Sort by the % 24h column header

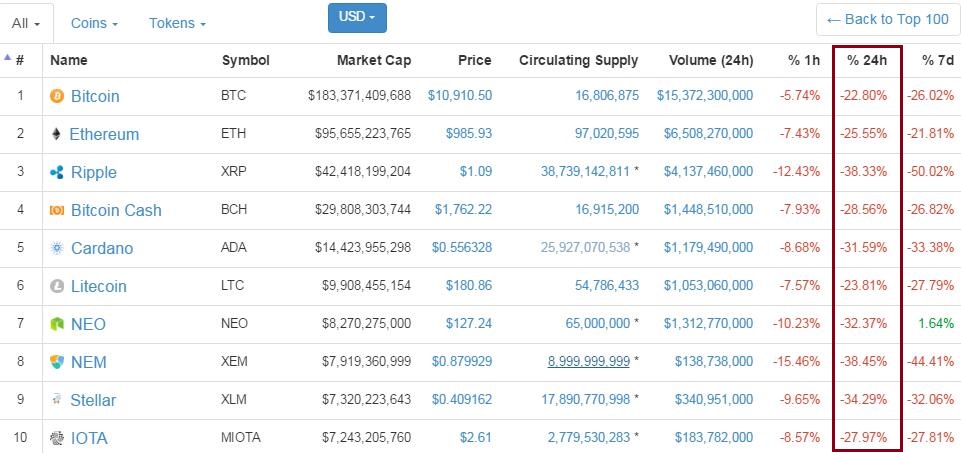pyautogui.click(x=867, y=60)
